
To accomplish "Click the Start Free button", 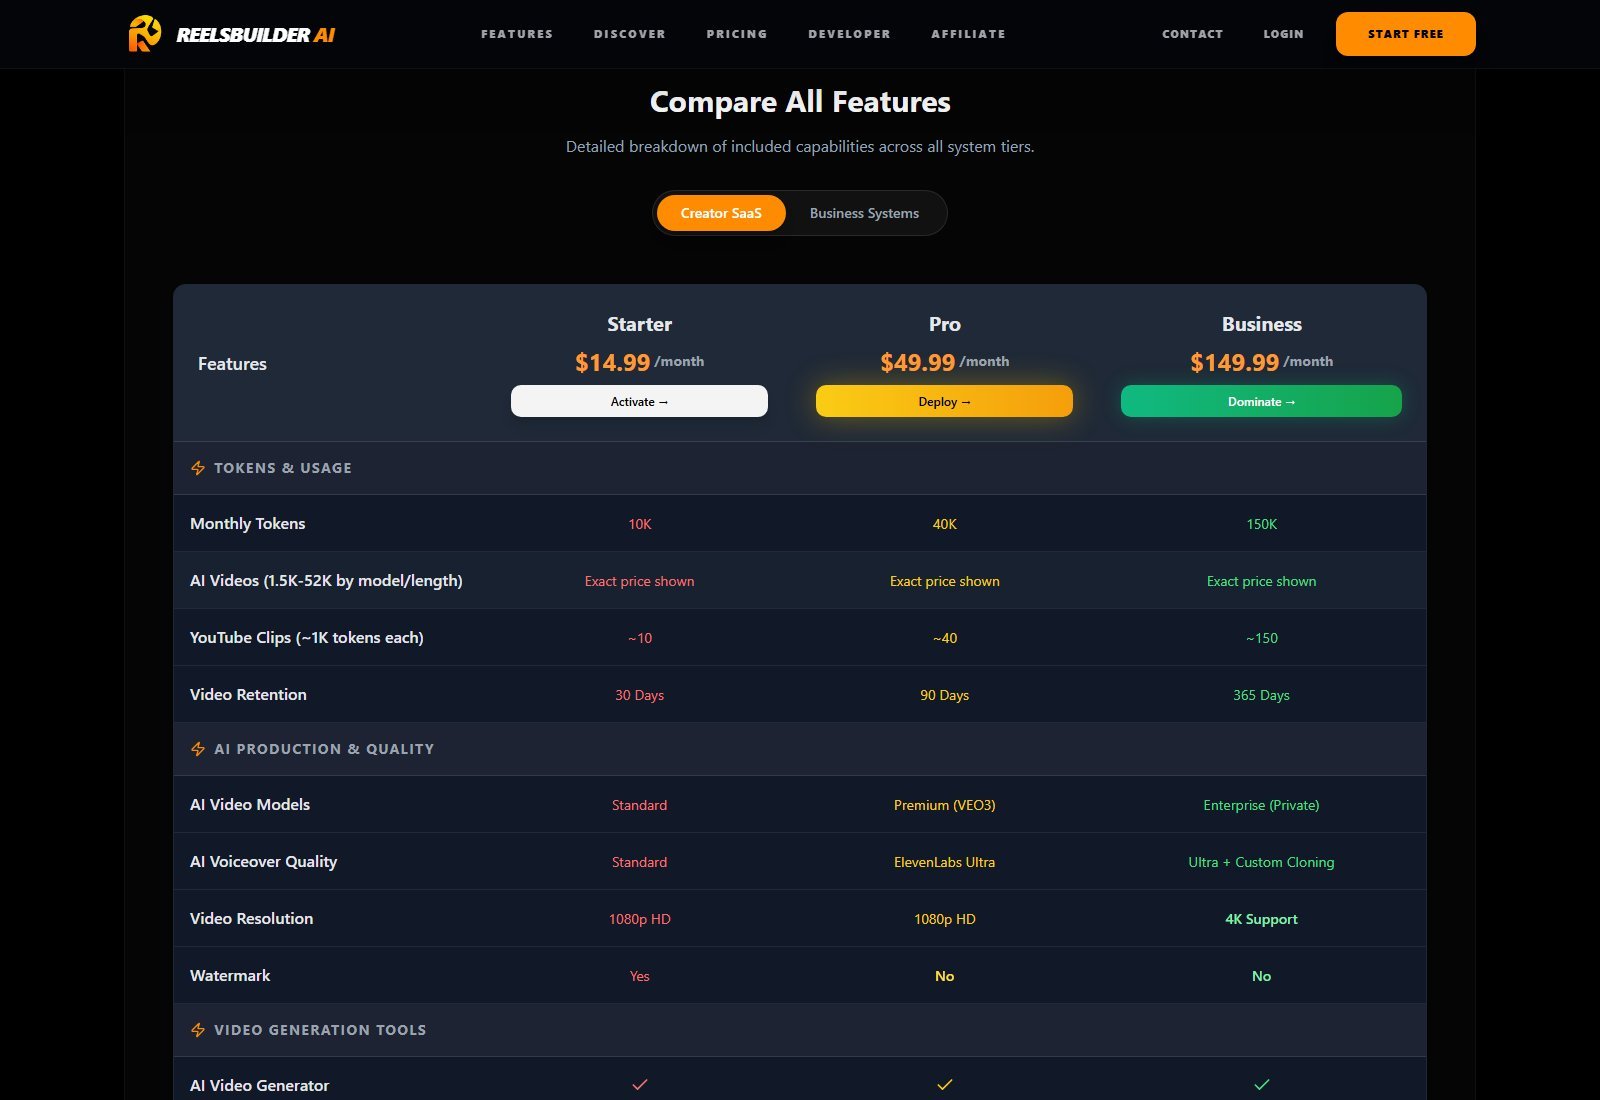I will pyautogui.click(x=1406, y=34).
